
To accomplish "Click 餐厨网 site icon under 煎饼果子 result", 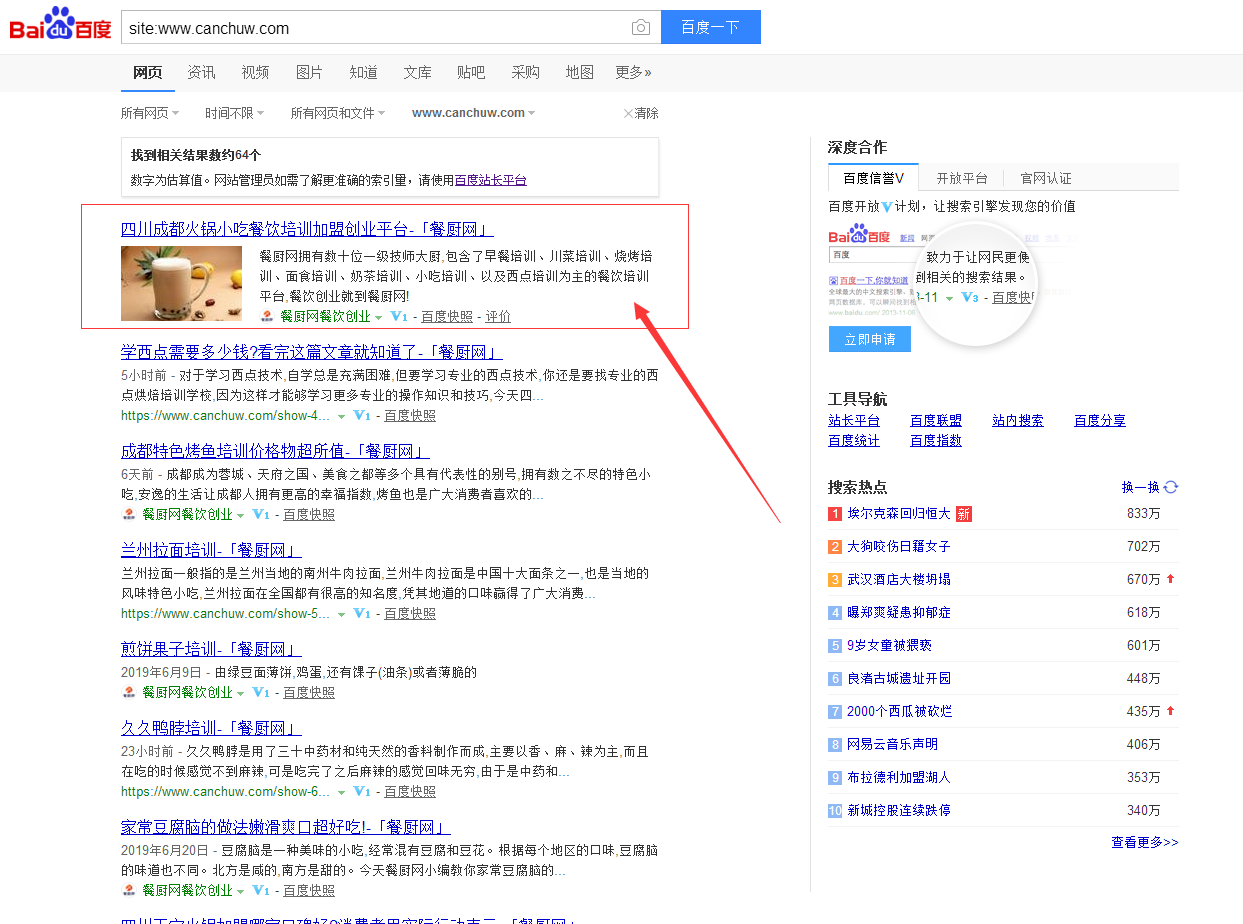I will tap(129, 692).
